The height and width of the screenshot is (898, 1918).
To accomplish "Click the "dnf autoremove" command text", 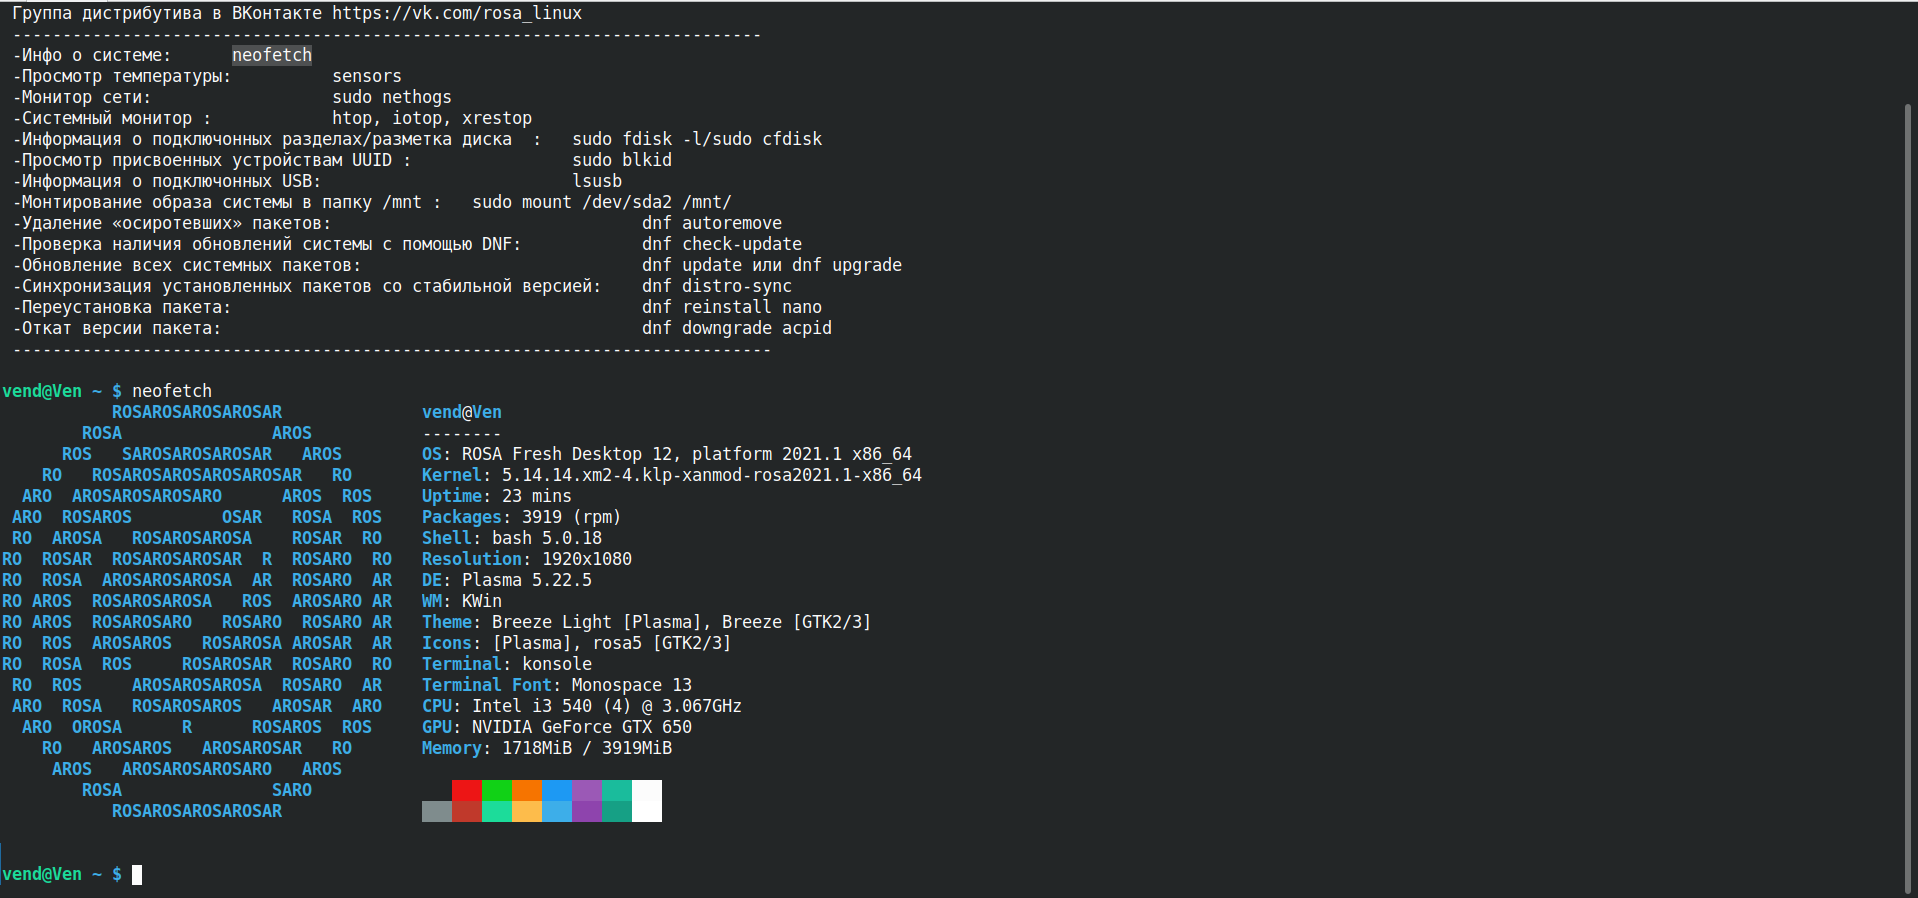I will click(x=712, y=223).
